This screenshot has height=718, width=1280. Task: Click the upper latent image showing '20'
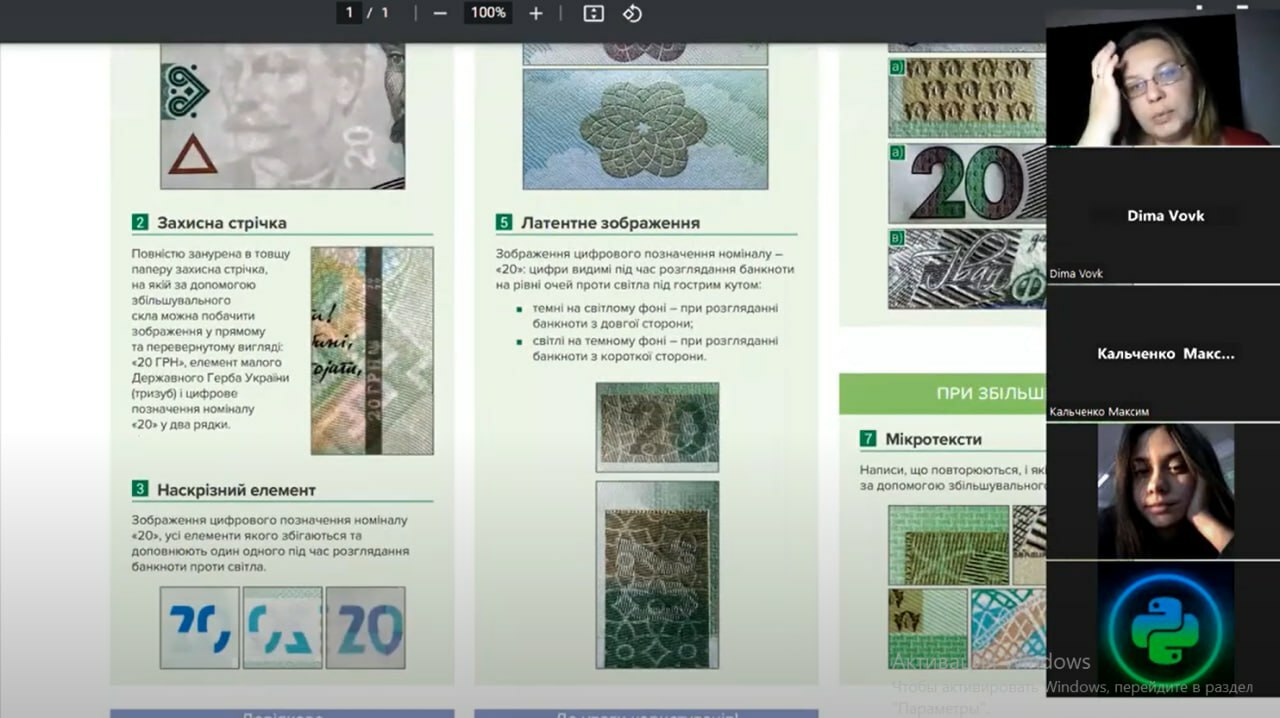pos(657,427)
